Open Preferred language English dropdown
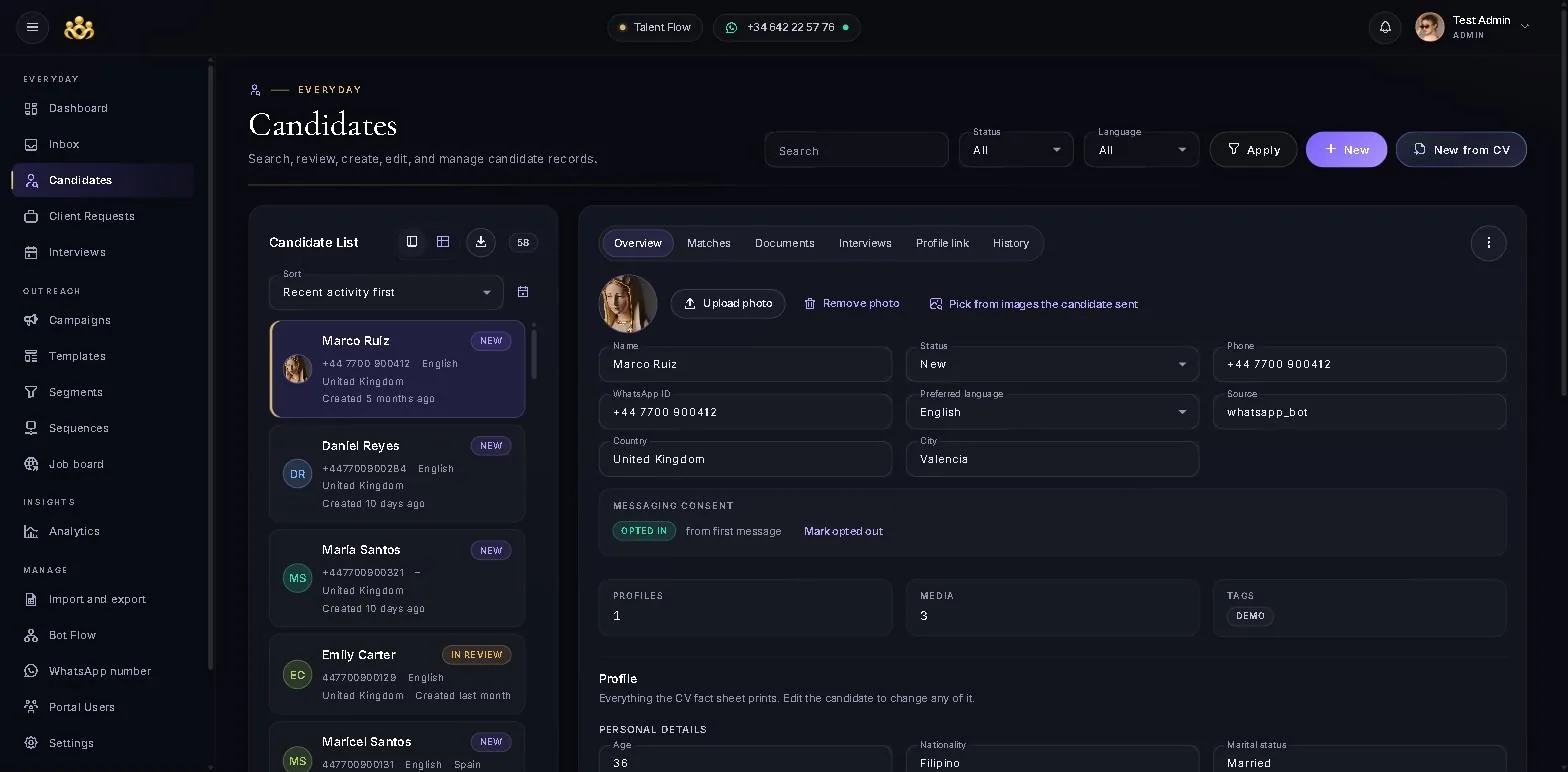The image size is (1568, 772). (1052, 412)
